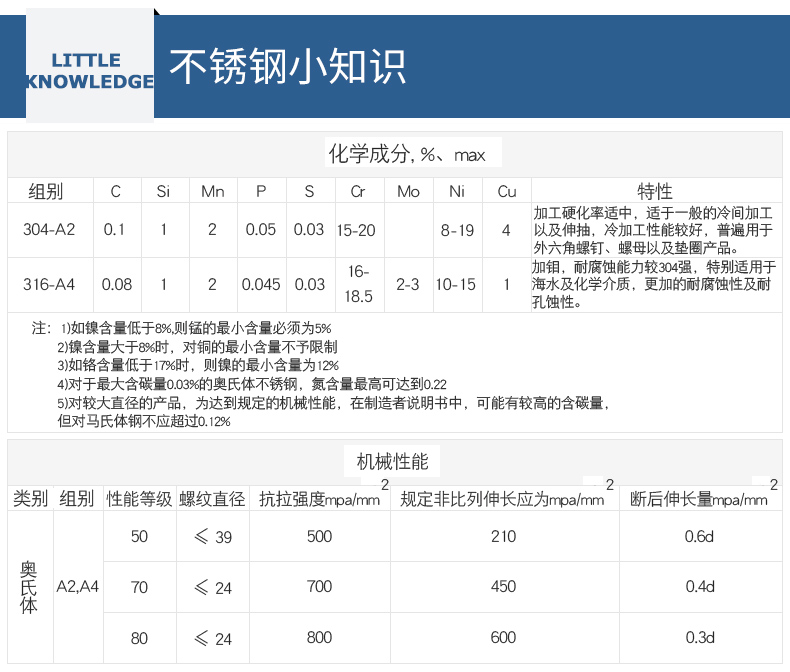Select the 700 tensile strength value
This screenshot has height=672, width=790.
pos(319,587)
